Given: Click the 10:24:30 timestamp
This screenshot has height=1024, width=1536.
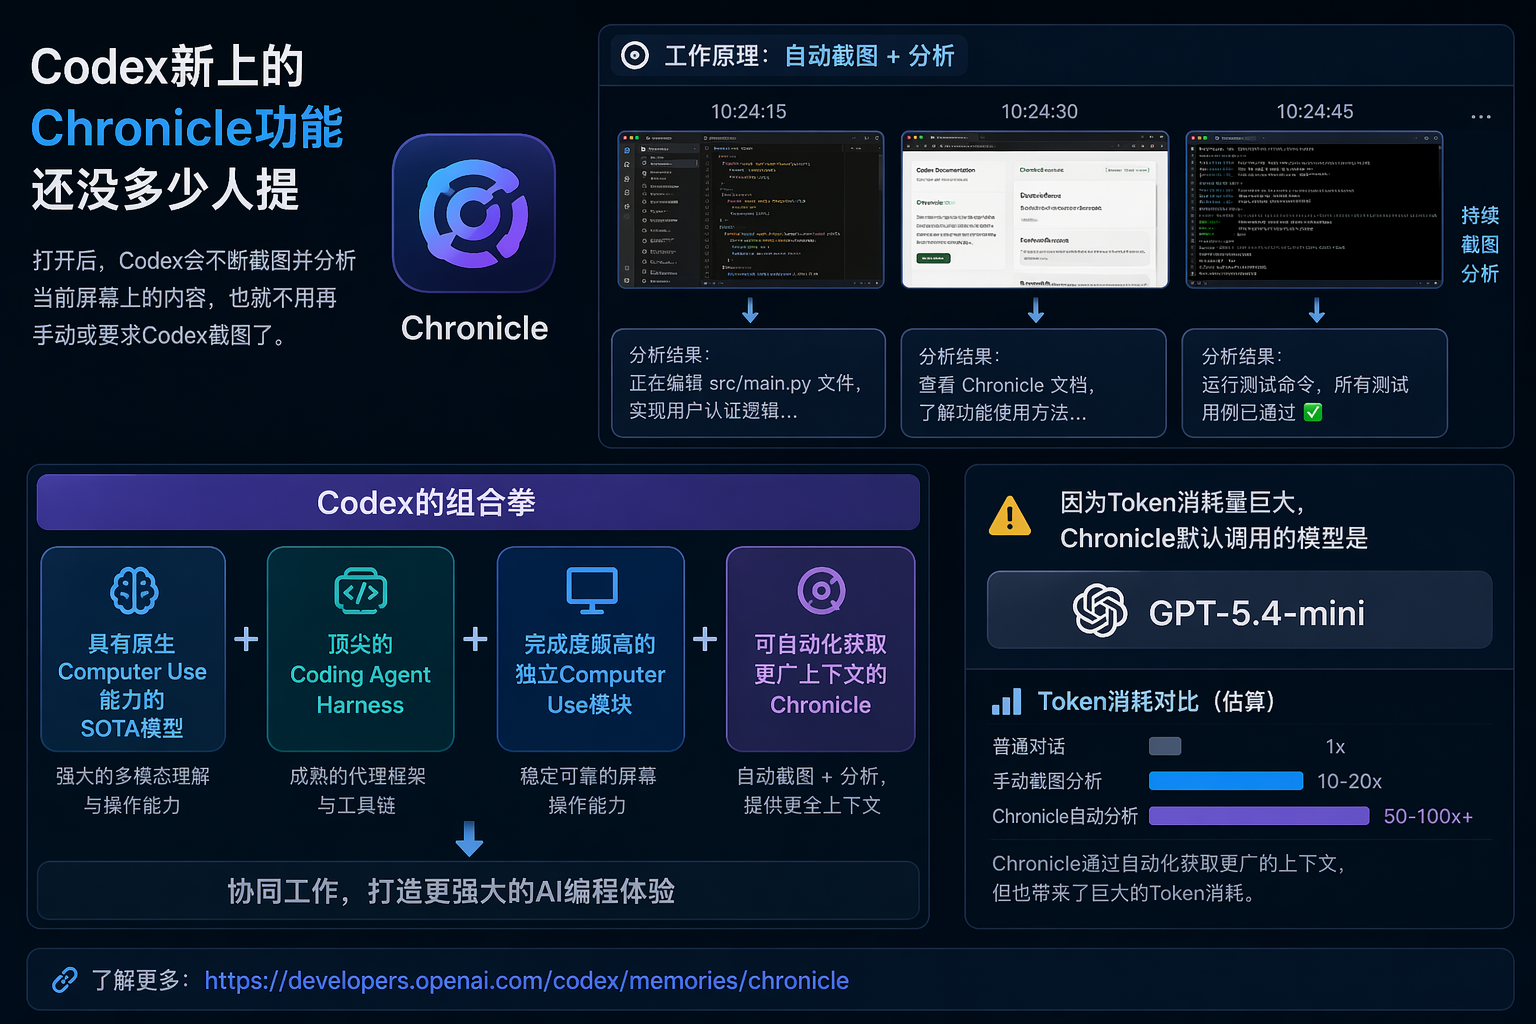Looking at the screenshot, I should click(1040, 111).
